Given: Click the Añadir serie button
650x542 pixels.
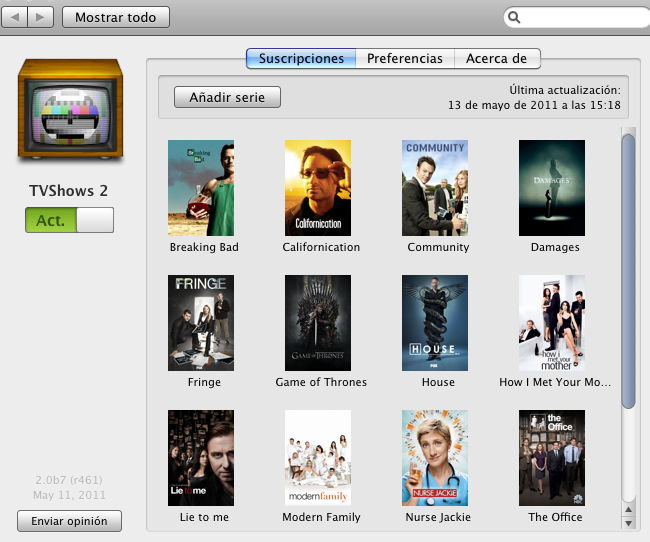Looking at the screenshot, I should pyautogui.click(x=227, y=97).
